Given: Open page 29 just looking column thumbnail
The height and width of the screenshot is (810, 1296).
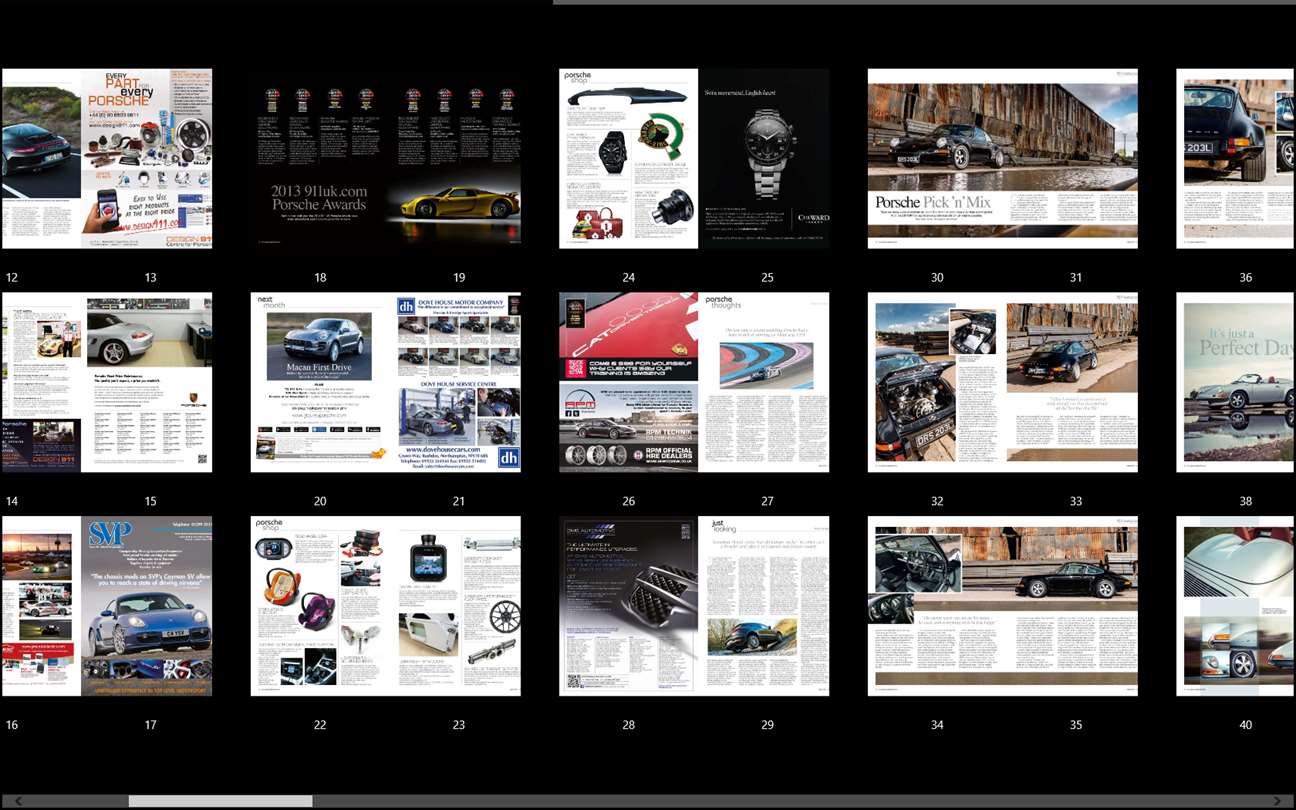Looking at the screenshot, I should click(765, 606).
